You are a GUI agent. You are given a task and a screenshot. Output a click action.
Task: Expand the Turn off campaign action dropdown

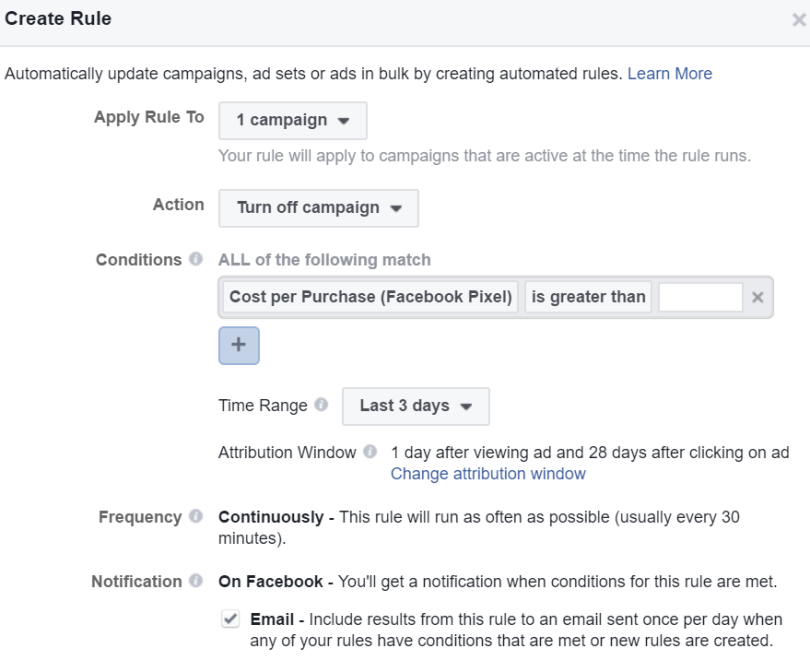coord(318,208)
